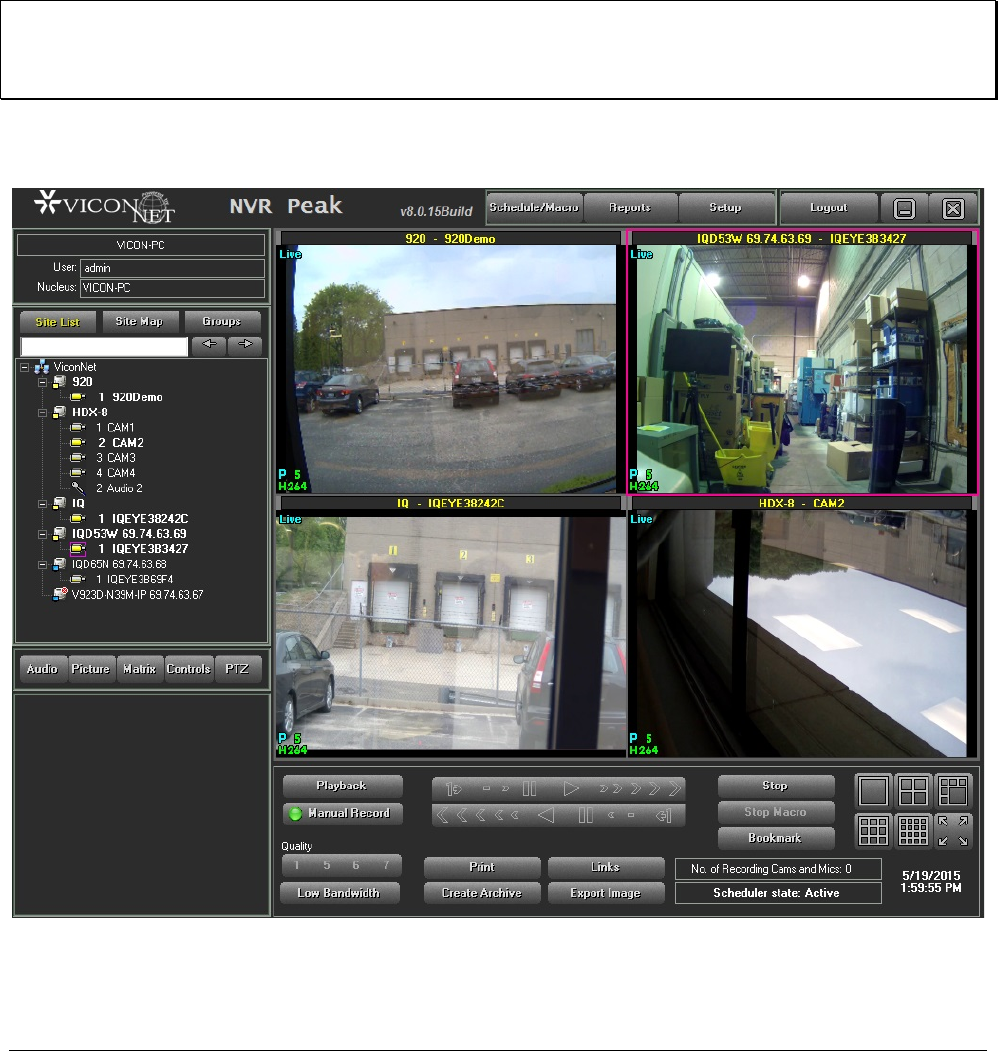Select the 3x3 grid display layout

[x=873, y=831]
